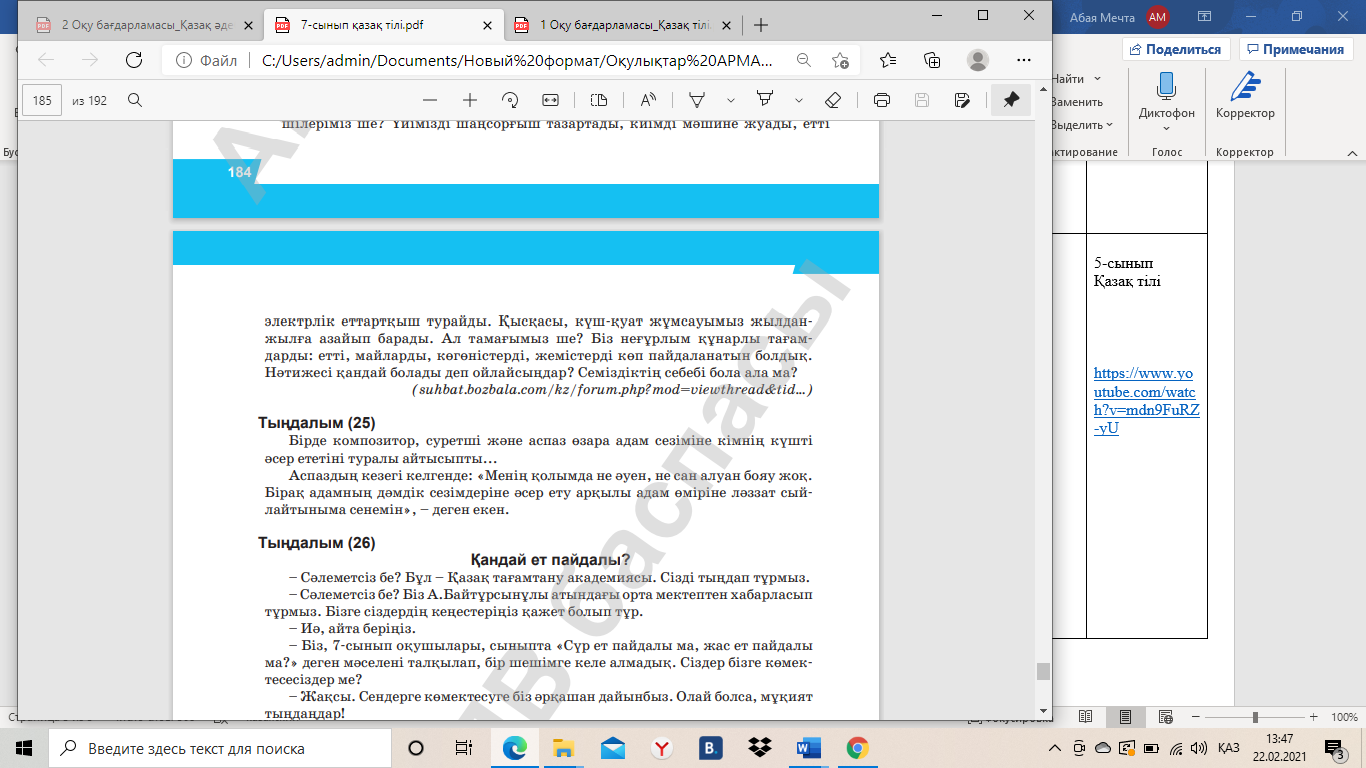Image resolution: width=1366 pixels, height=768 pixels.
Task: Open Dropbox from the taskbar
Action: (x=759, y=748)
